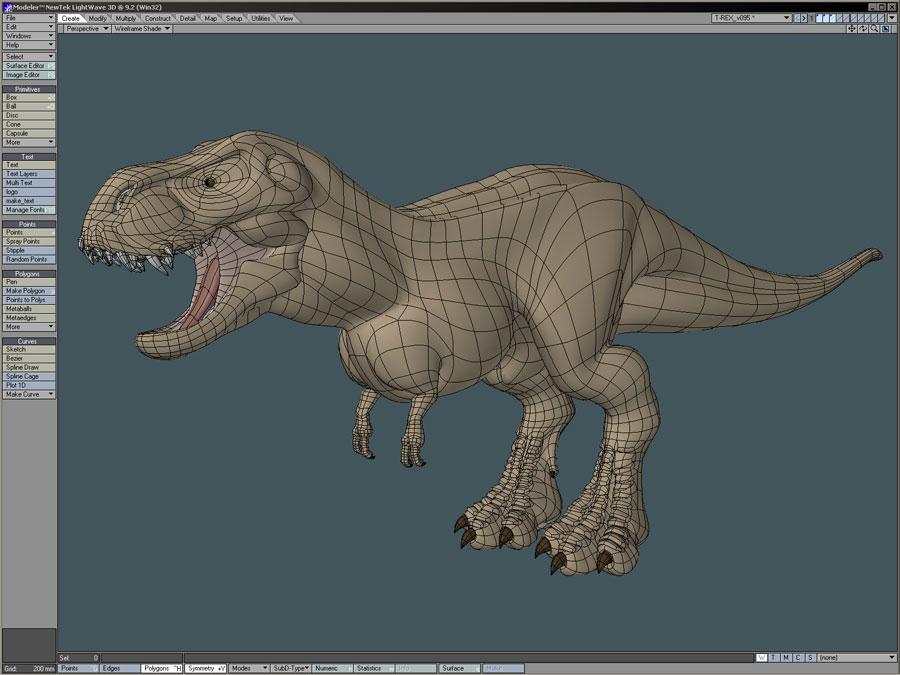
Task: Click the Text Layers button
Action: tap(29, 174)
